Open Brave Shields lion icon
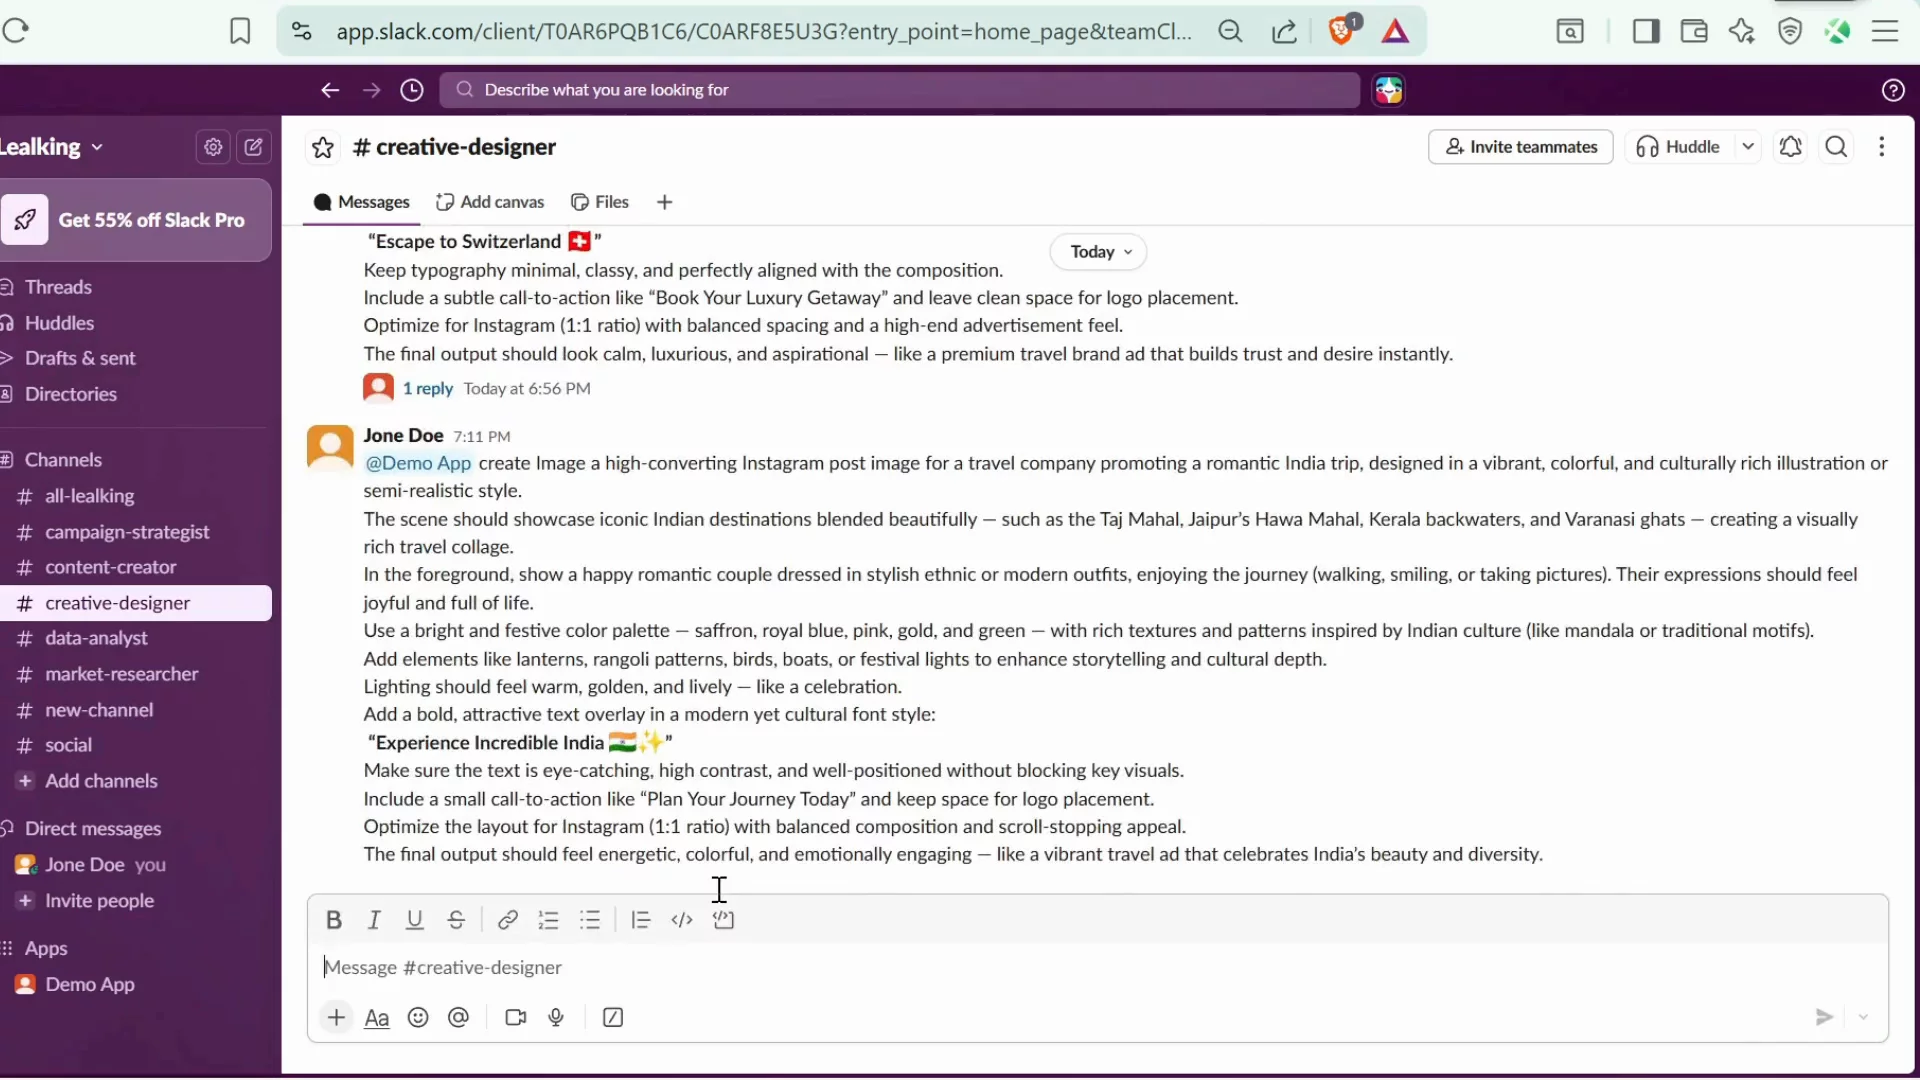Screen dimensions: 1920x1080 pos(1341,31)
